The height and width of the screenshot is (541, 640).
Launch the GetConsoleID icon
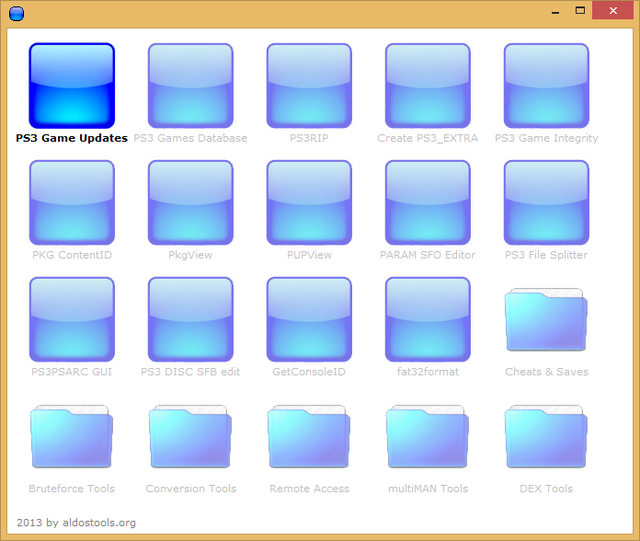(309, 319)
